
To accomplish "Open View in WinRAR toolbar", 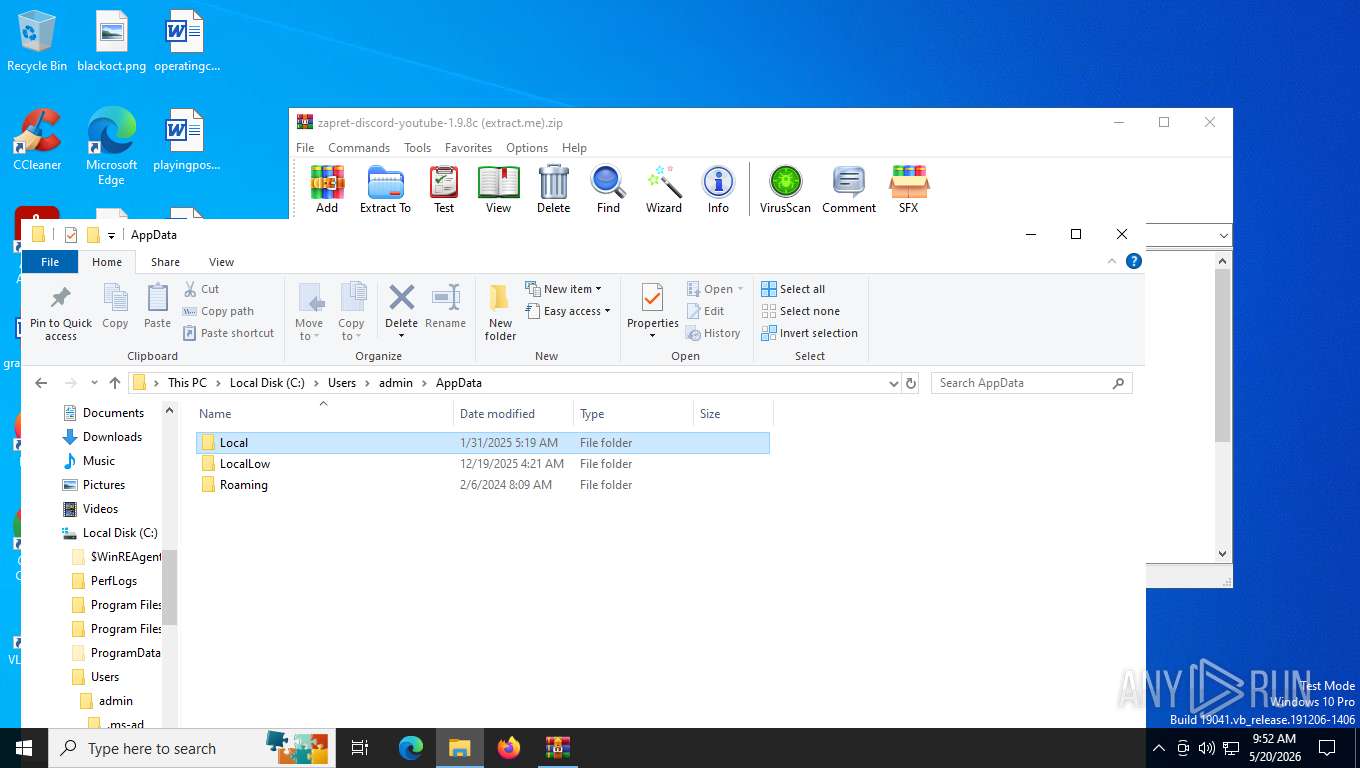I will point(498,190).
